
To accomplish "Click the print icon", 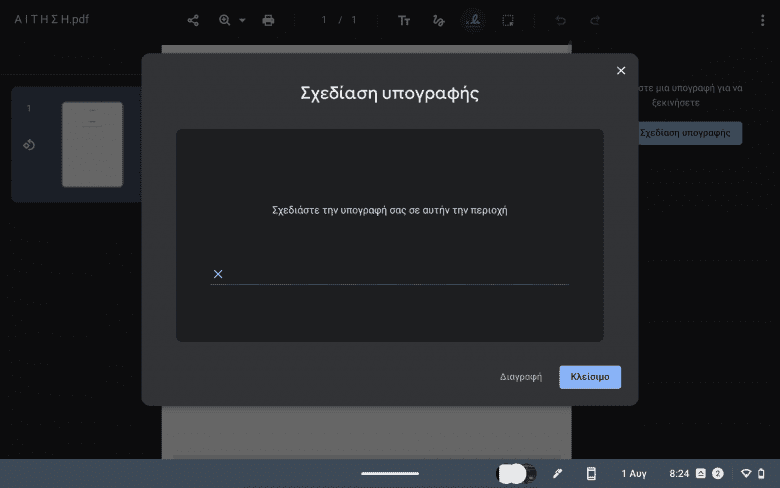I will pos(268,20).
